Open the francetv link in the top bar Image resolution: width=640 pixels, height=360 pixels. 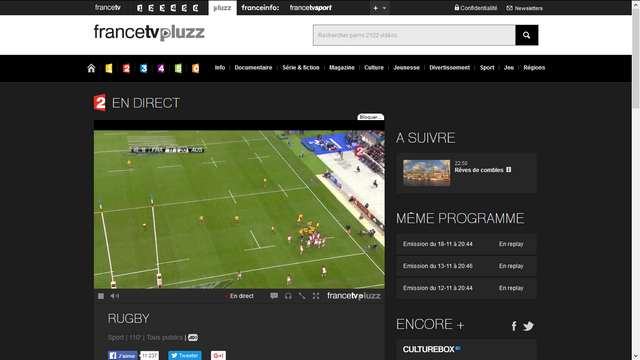point(108,7)
